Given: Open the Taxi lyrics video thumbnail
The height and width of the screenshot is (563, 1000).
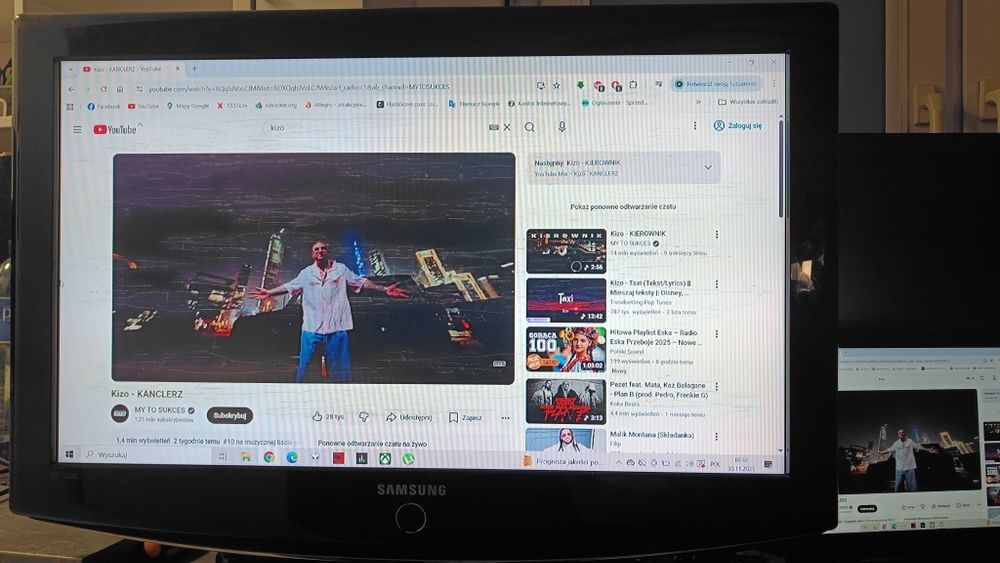Looking at the screenshot, I should point(566,300).
